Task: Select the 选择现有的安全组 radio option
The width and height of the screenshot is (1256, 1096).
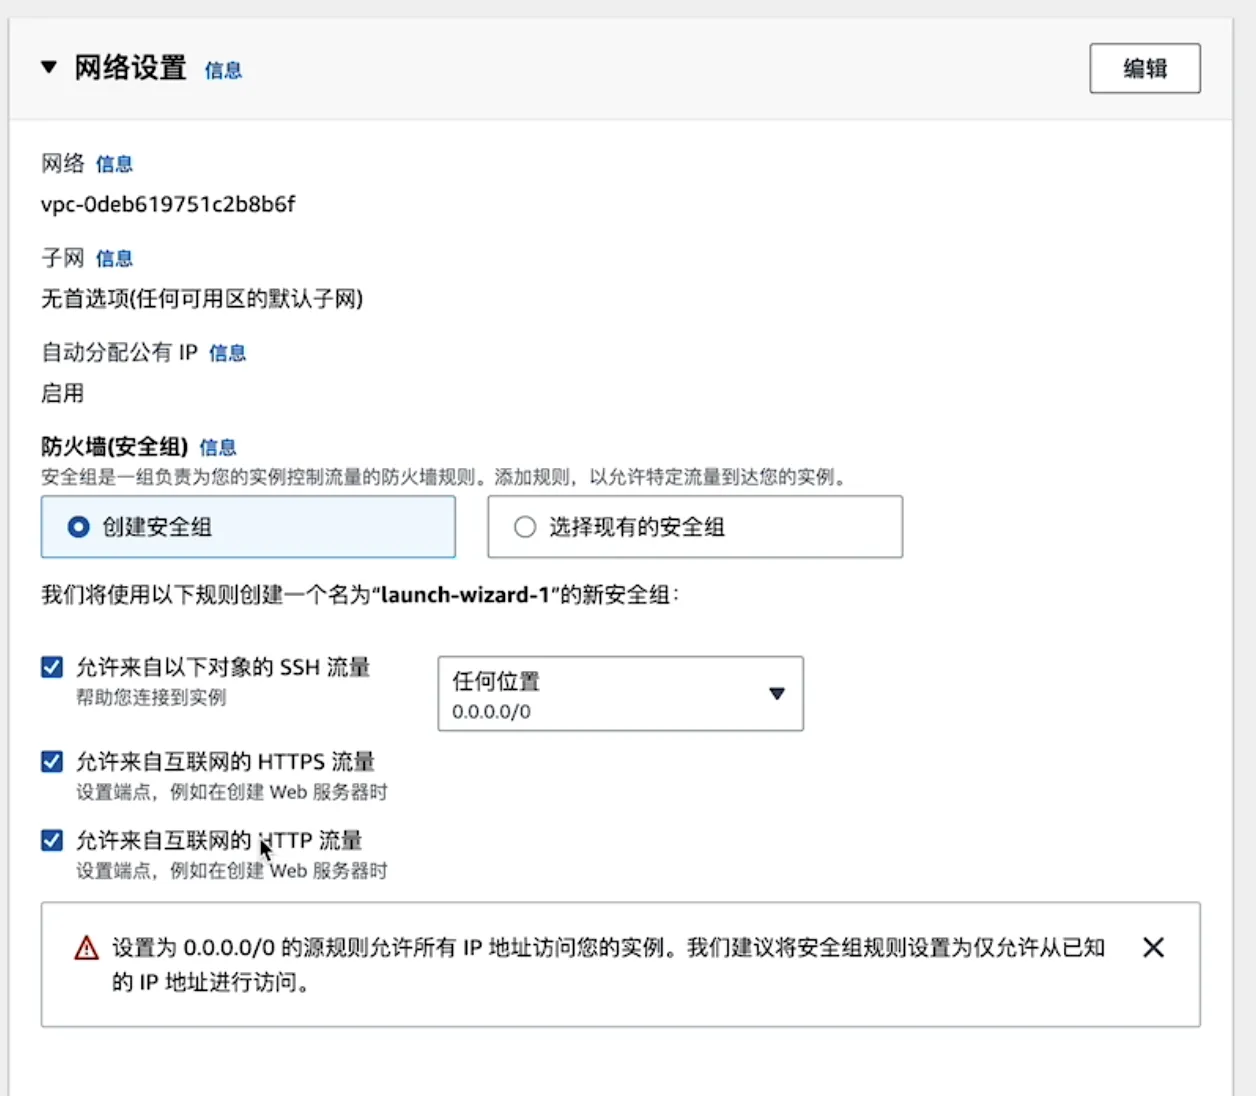Action: (x=525, y=527)
